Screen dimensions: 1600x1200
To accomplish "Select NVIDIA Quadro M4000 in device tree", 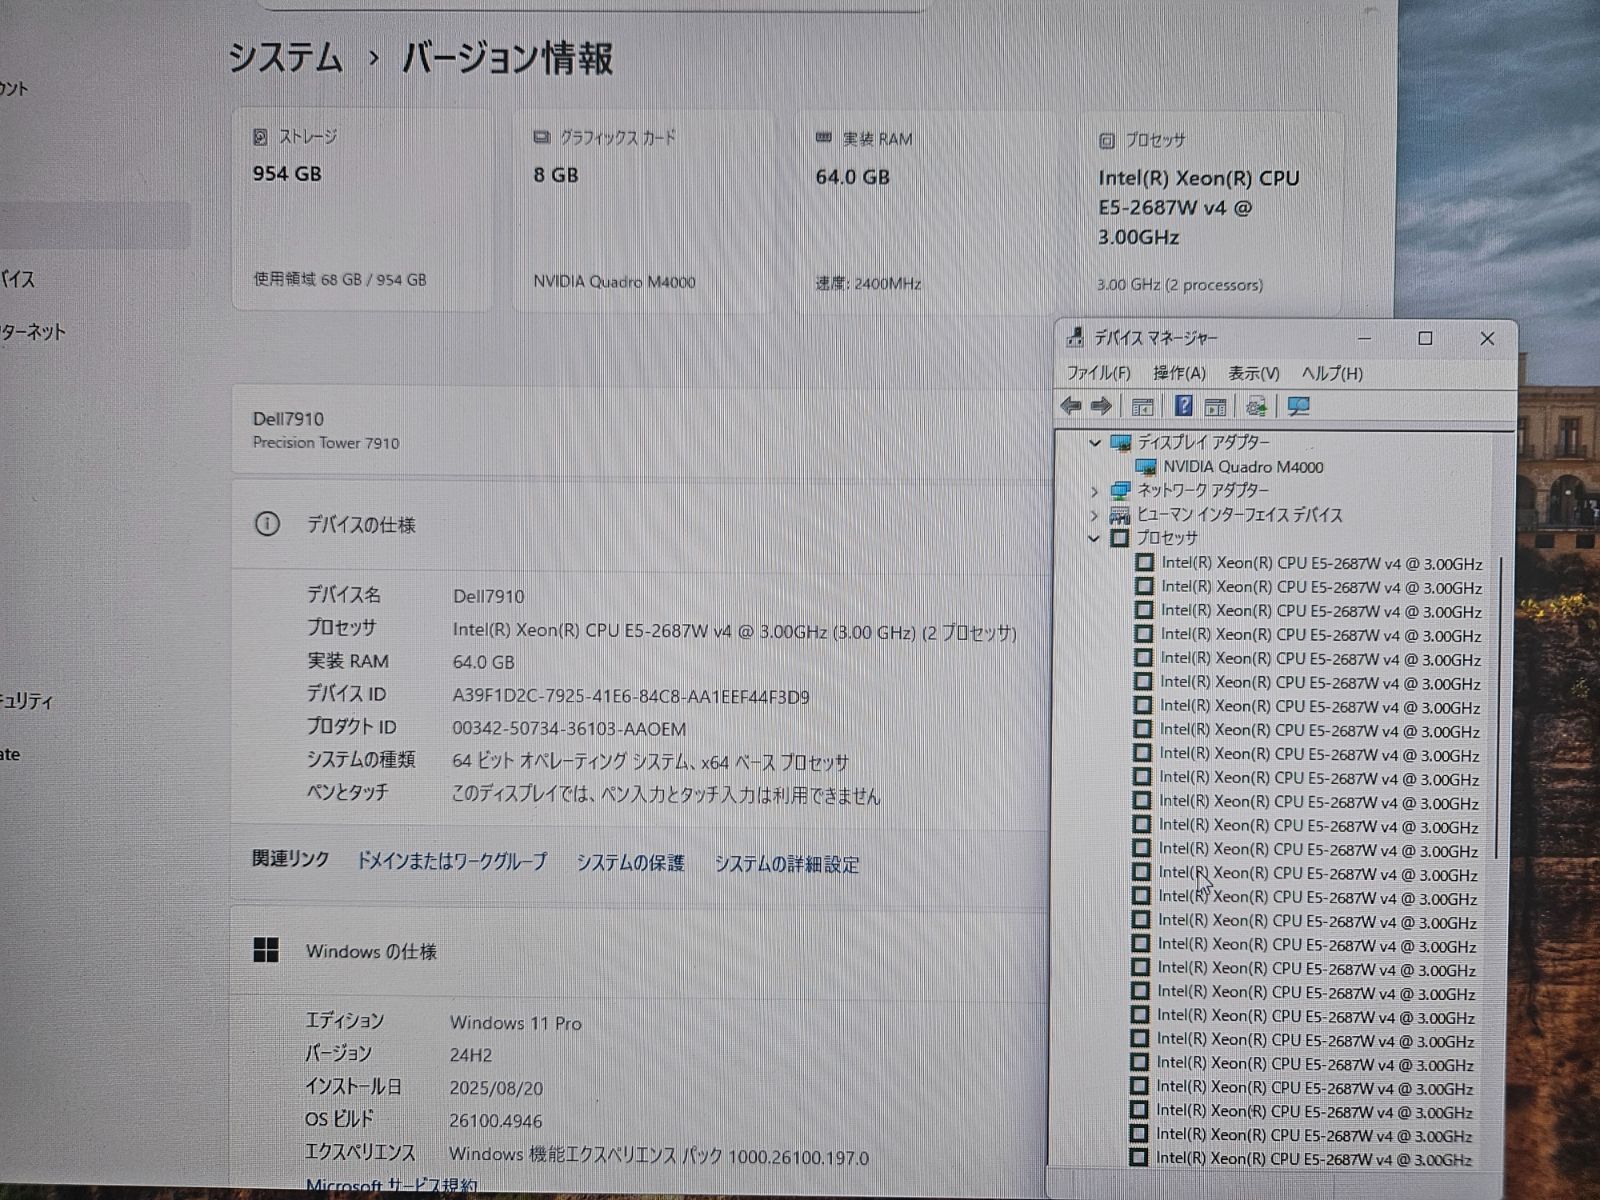I will tap(1243, 467).
